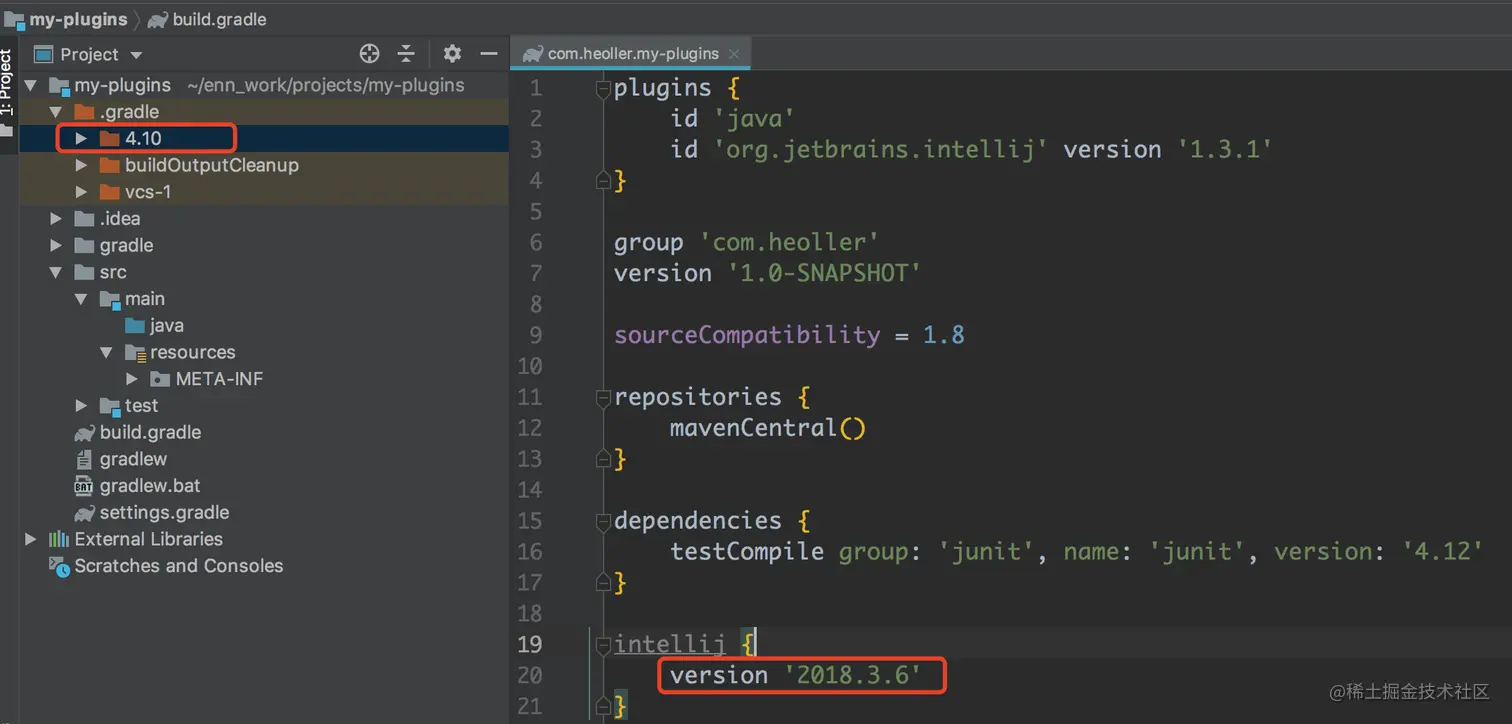Select Scratches and Consoles tree item

click(x=264, y=566)
